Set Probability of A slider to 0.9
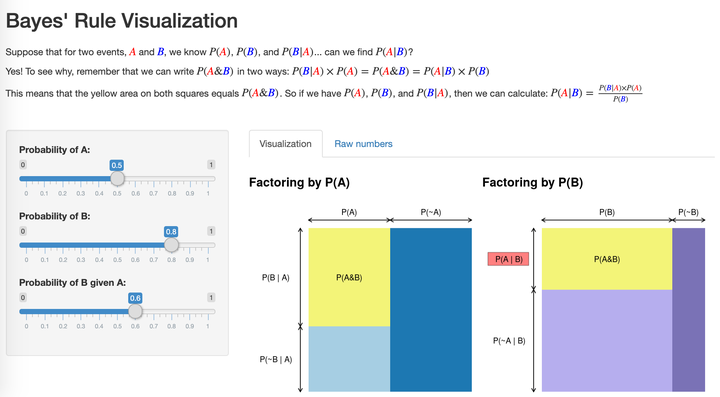The height and width of the screenshot is (397, 720). (x=190, y=179)
